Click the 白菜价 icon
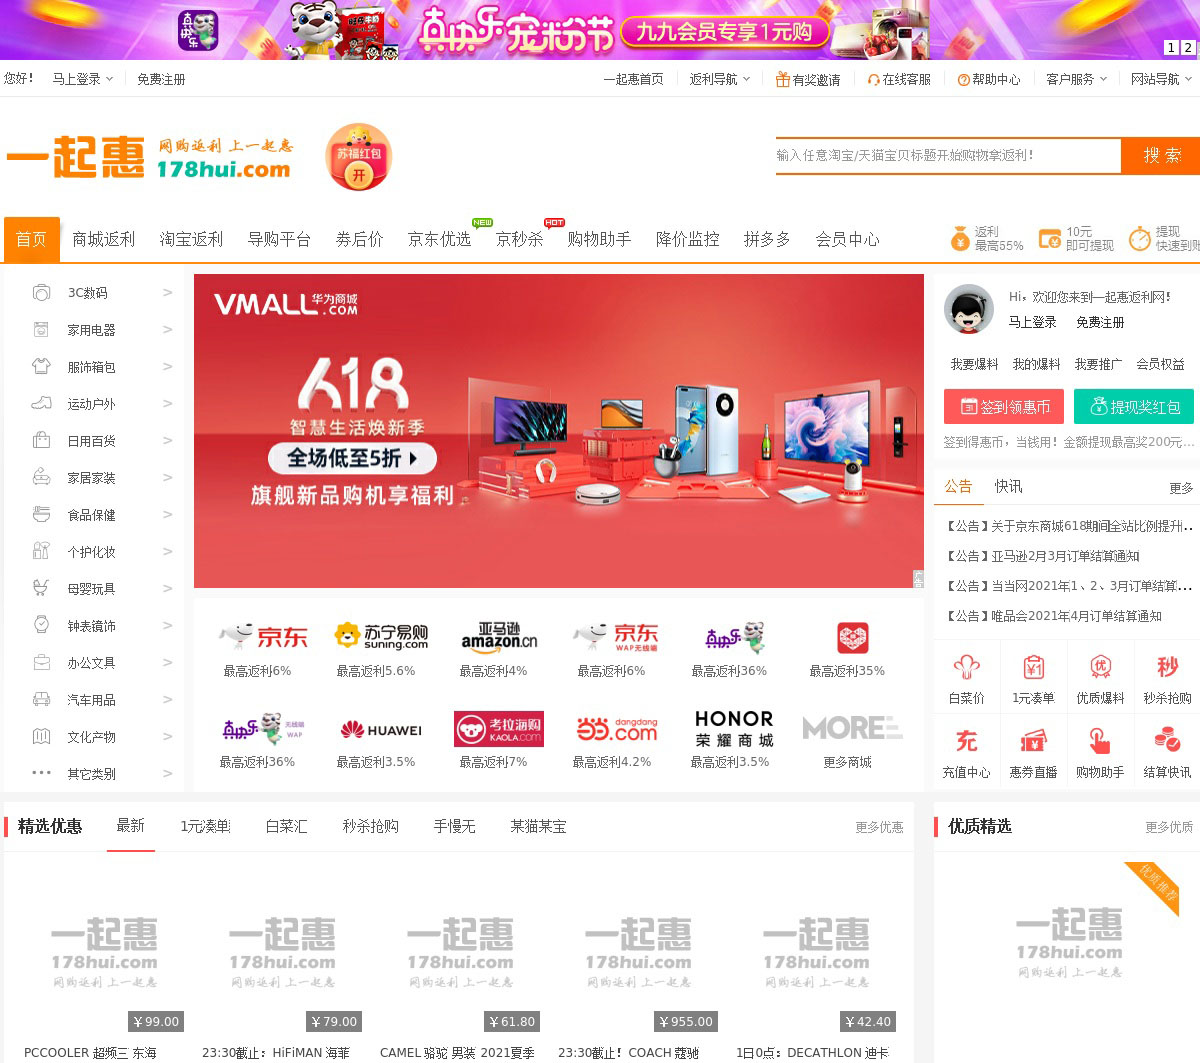 tap(967, 667)
